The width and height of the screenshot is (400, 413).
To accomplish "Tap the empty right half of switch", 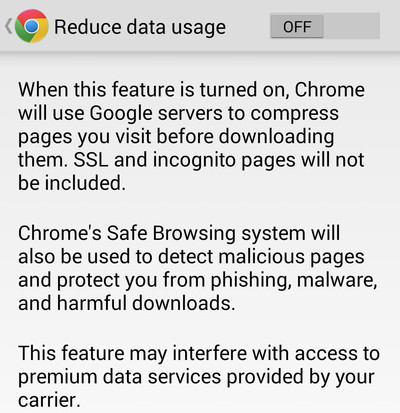I will click(352, 26).
